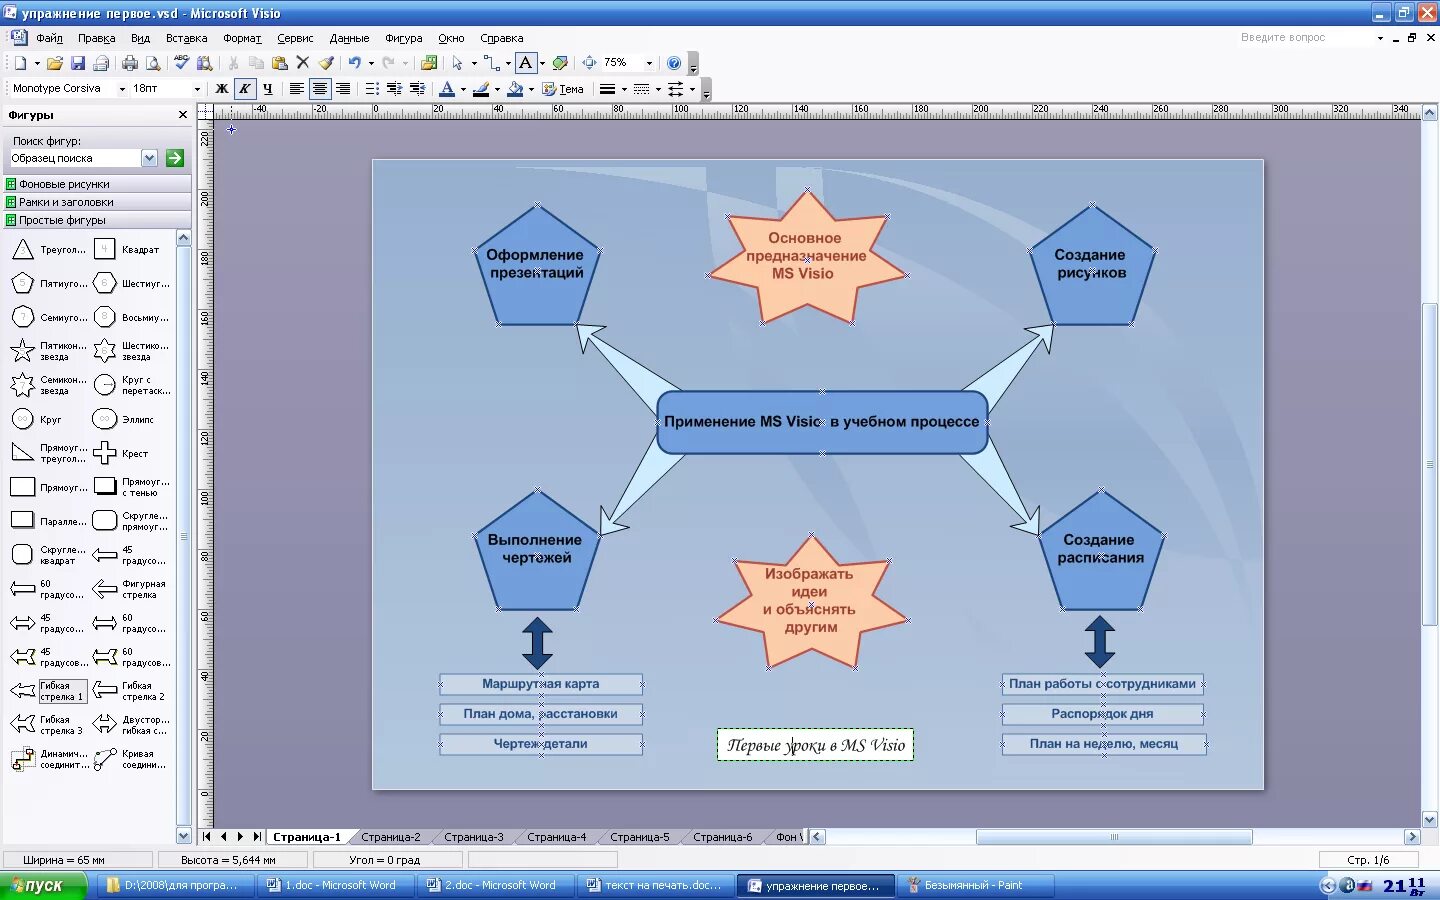Open the Формат menu
This screenshot has width=1440, height=900.
pyautogui.click(x=242, y=38)
